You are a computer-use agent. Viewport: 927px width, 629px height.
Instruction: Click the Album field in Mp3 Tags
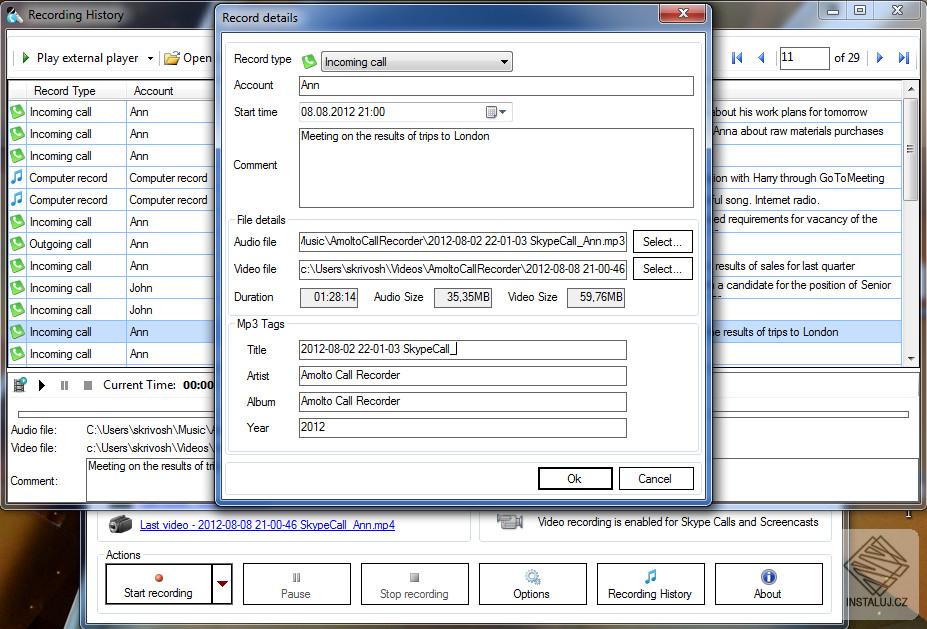click(x=463, y=401)
